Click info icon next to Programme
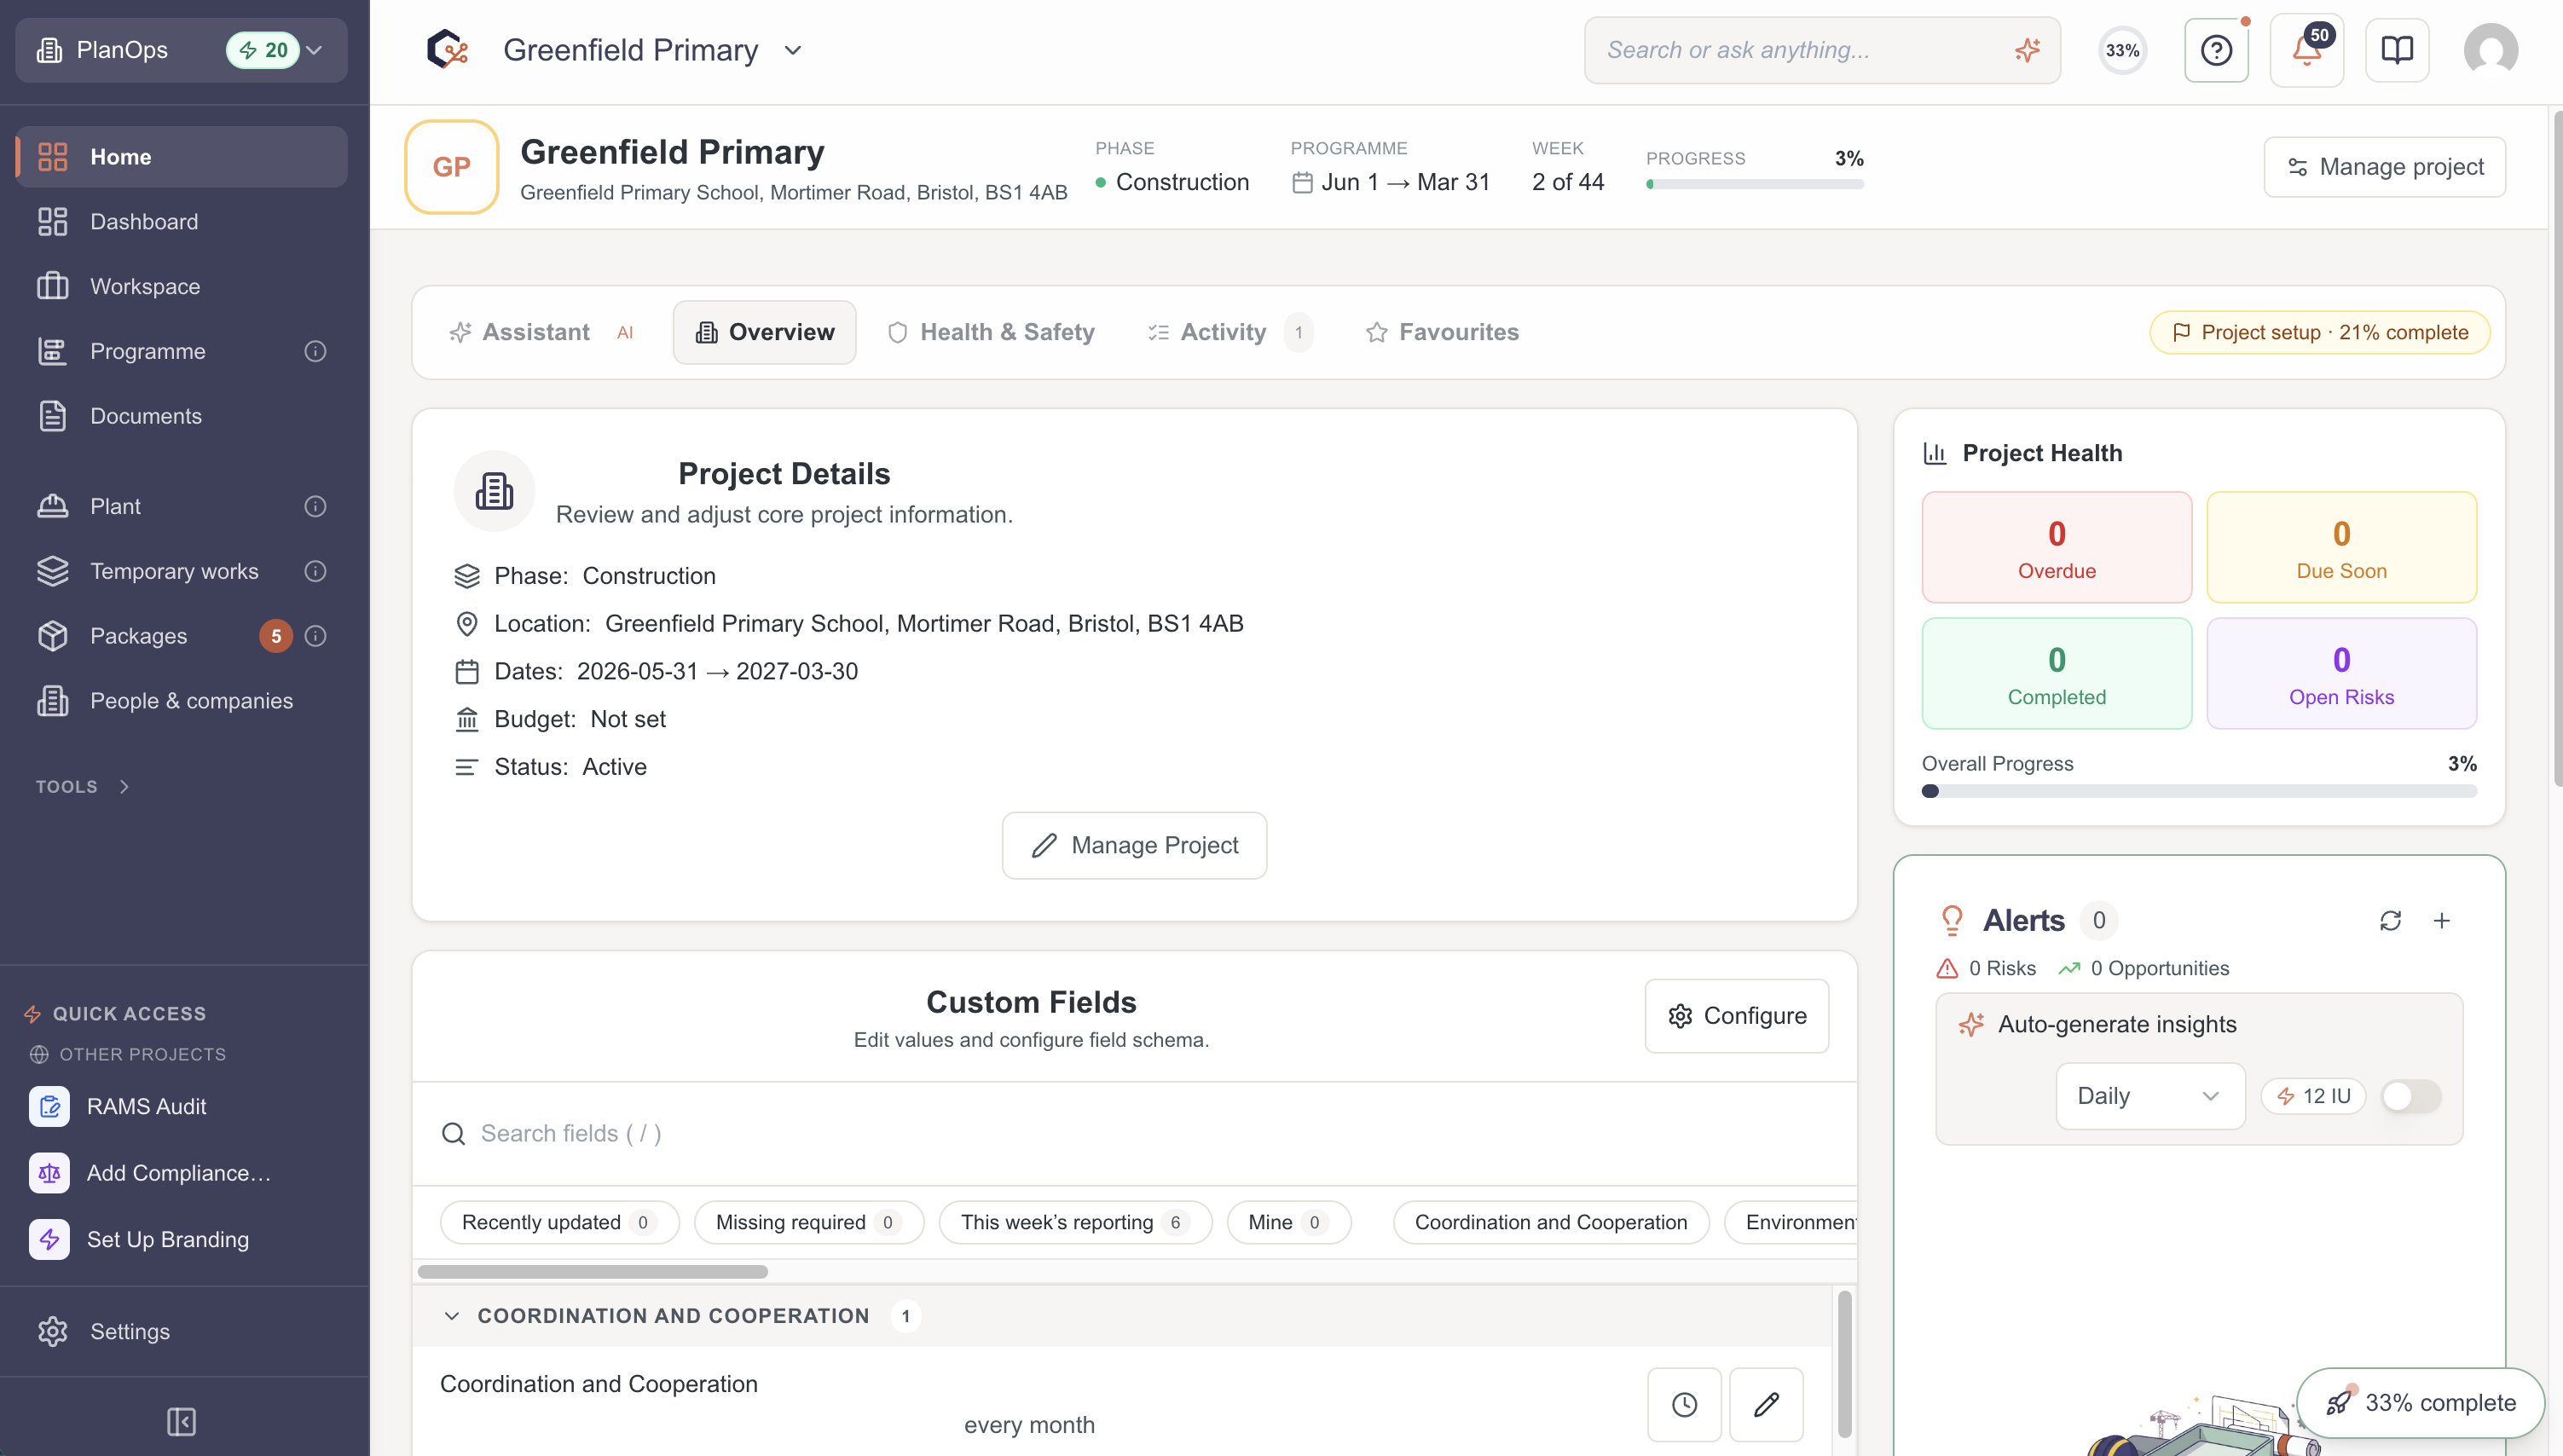This screenshot has height=1456, width=2563. click(x=315, y=351)
